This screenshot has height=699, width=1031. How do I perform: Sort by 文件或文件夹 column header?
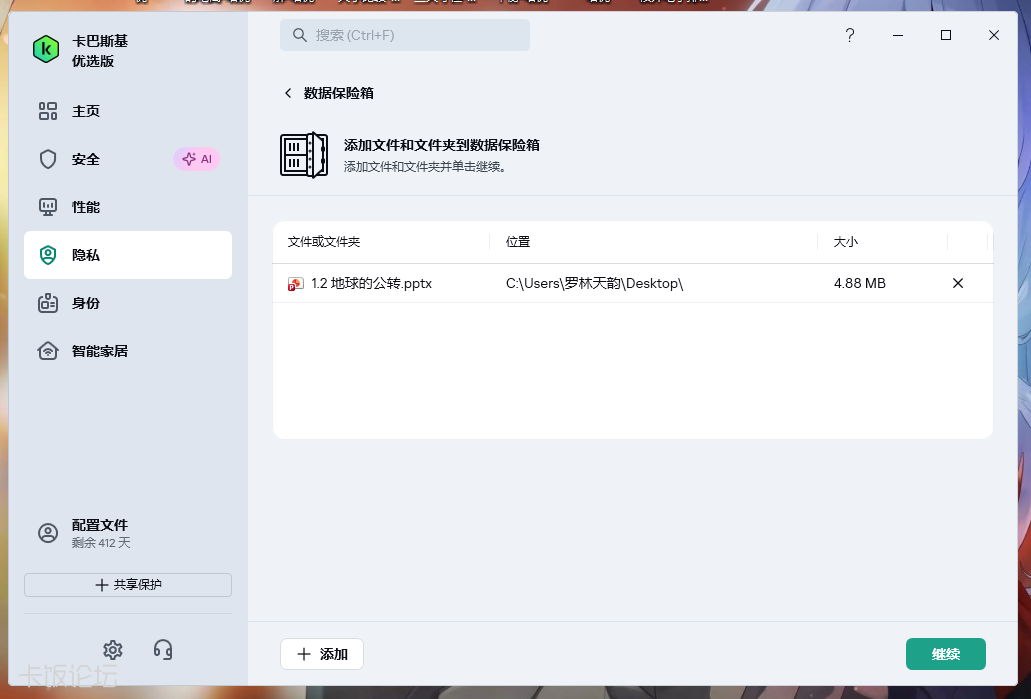pyautogui.click(x=324, y=242)
